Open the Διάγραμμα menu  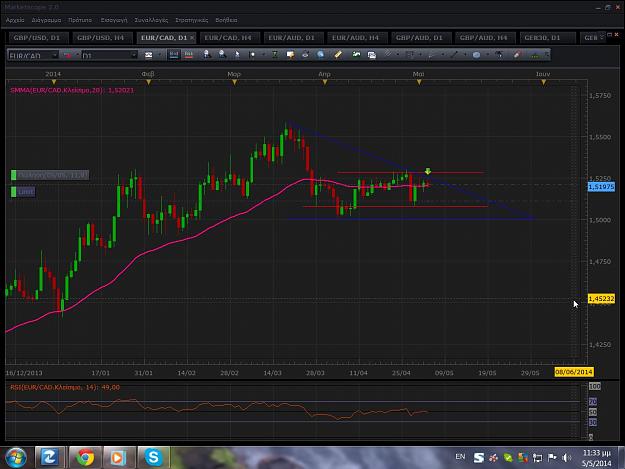46,20
